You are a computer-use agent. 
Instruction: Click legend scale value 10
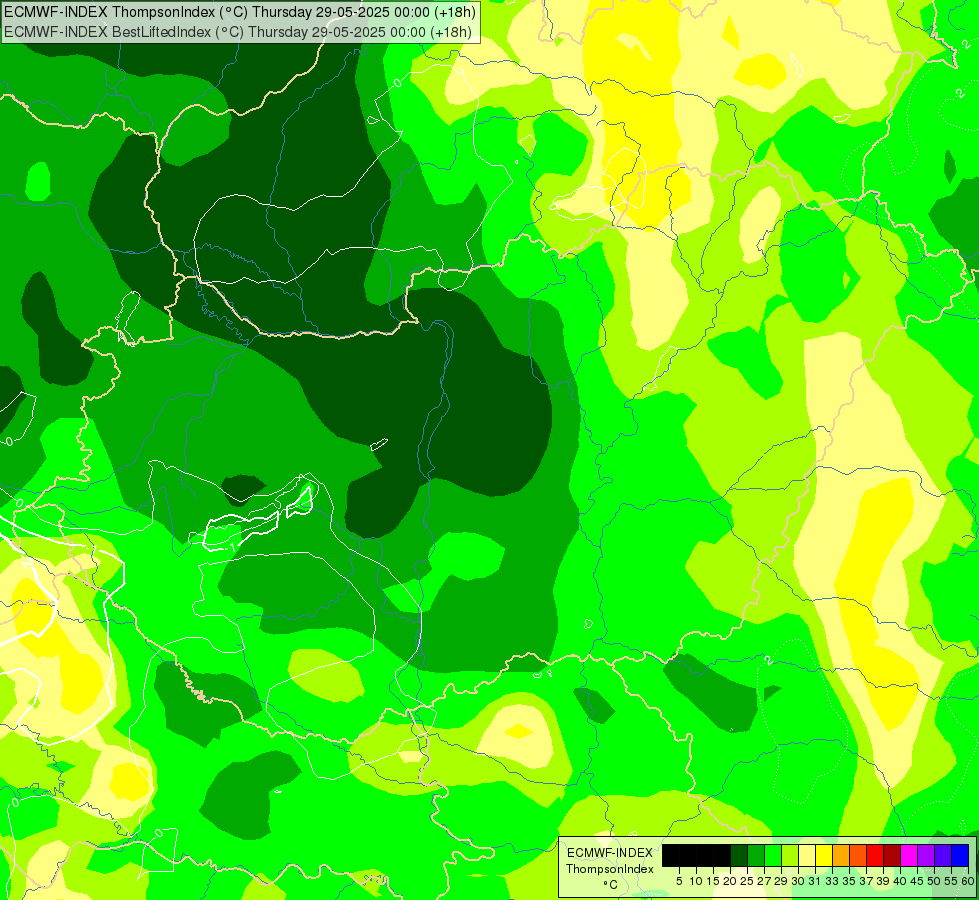(696, 881)
